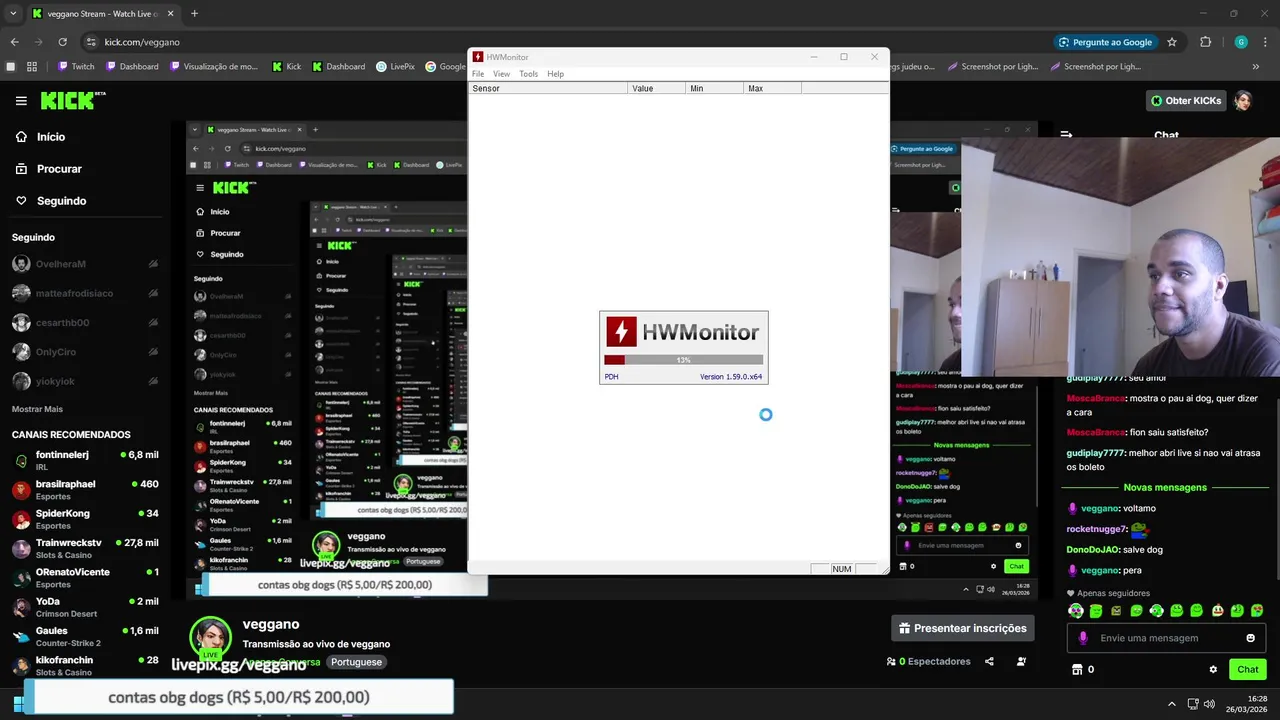View site information icon in address bar

91,42
